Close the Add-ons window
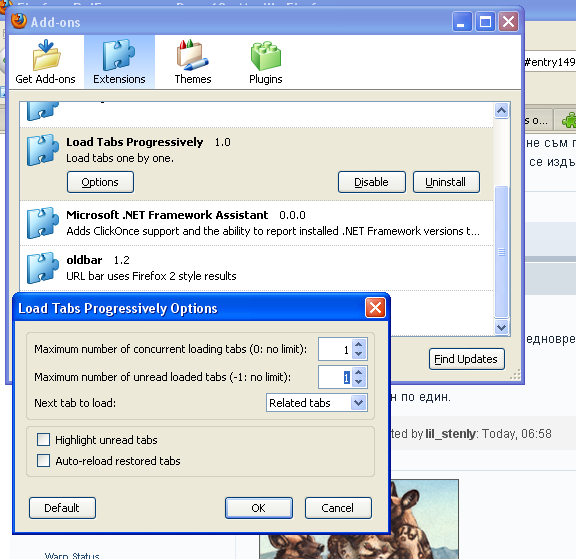 point(508,22)
